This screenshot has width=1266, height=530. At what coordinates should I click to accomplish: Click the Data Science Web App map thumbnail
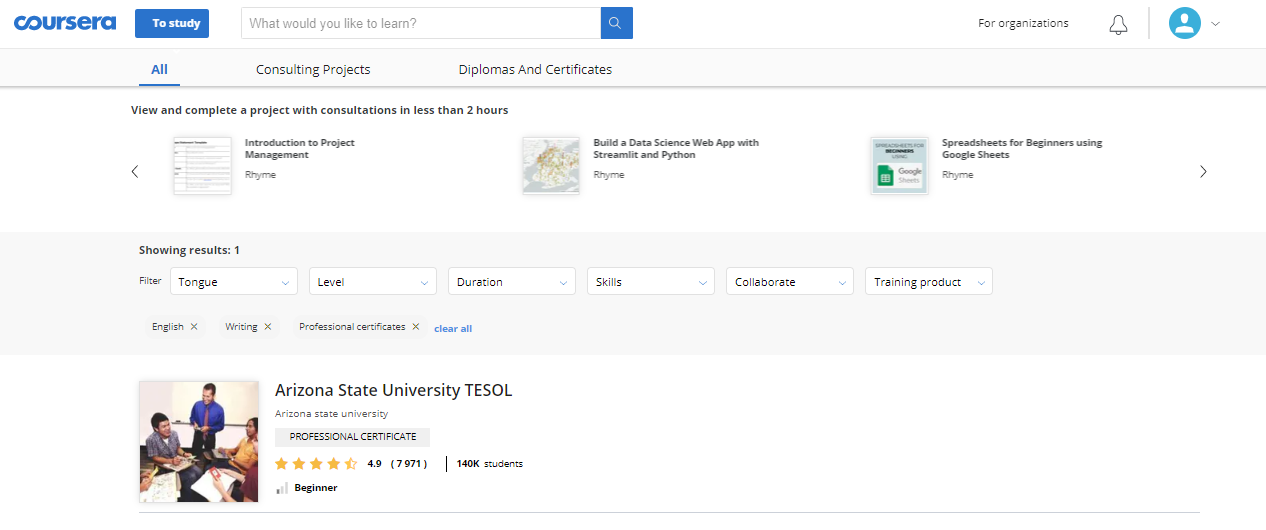551,166
